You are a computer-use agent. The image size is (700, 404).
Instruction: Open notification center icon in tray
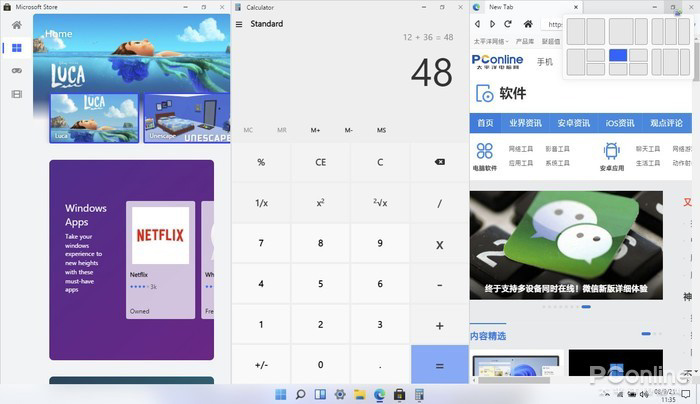coord(686,394)
